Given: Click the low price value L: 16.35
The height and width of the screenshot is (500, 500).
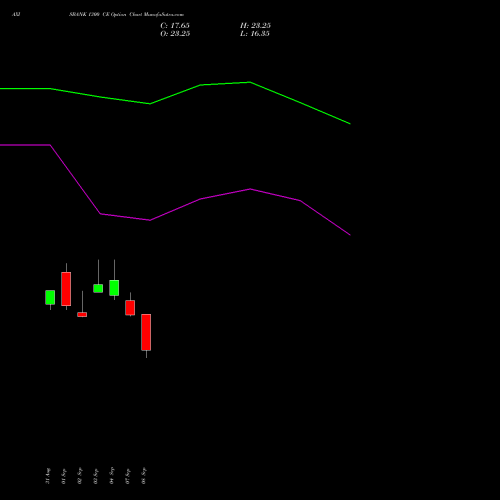Looking at the screenshot, I should point(255,34).
